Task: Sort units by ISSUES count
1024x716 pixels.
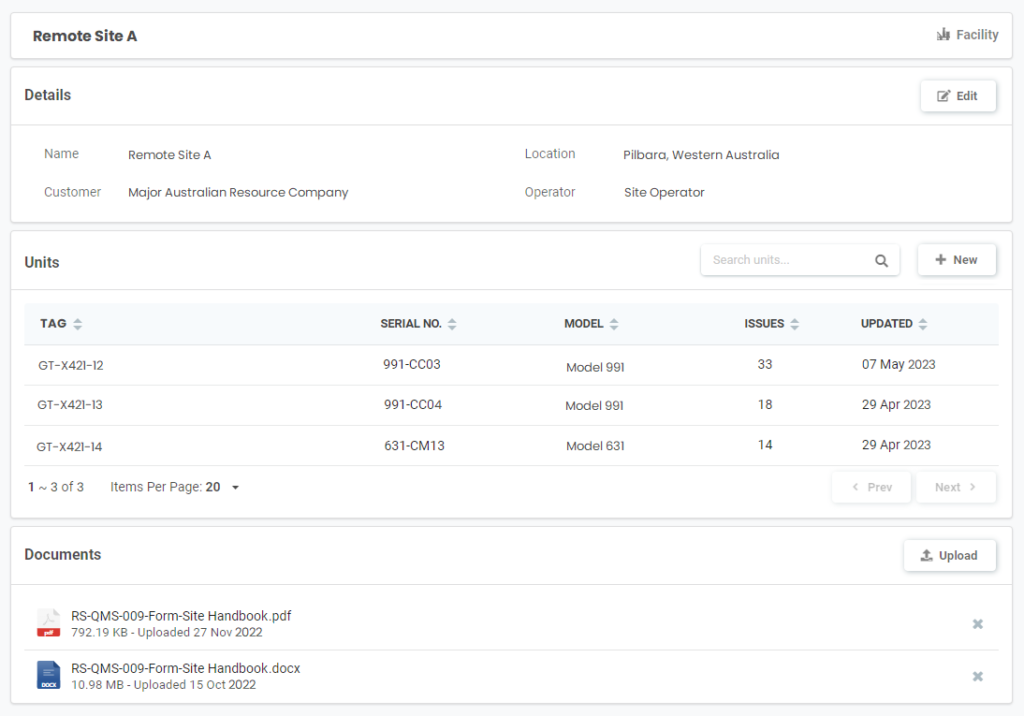Action: [794, 324]
